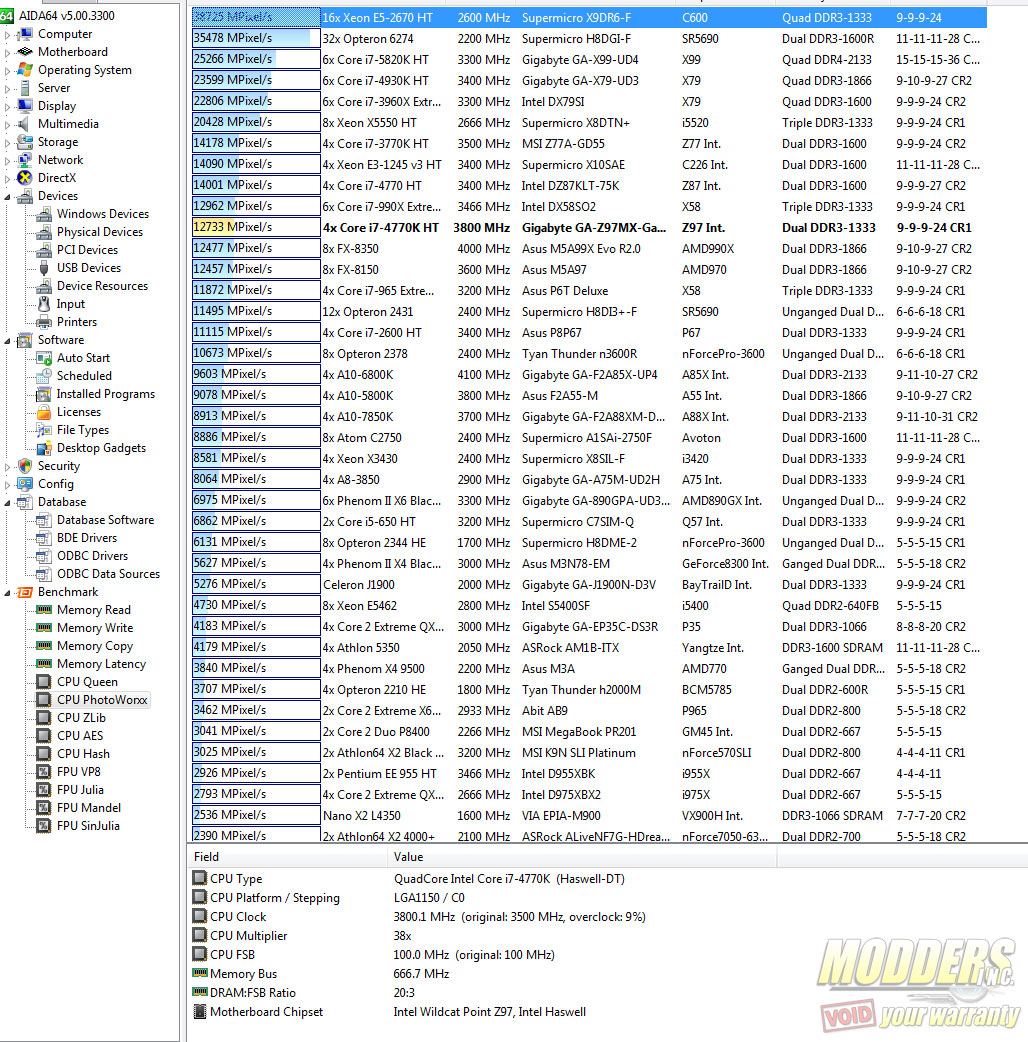Select CPU PhotoWorxx benchmark
Image resolution: width=1028 pixels, height=1042 pixels.
coord(102,700)
